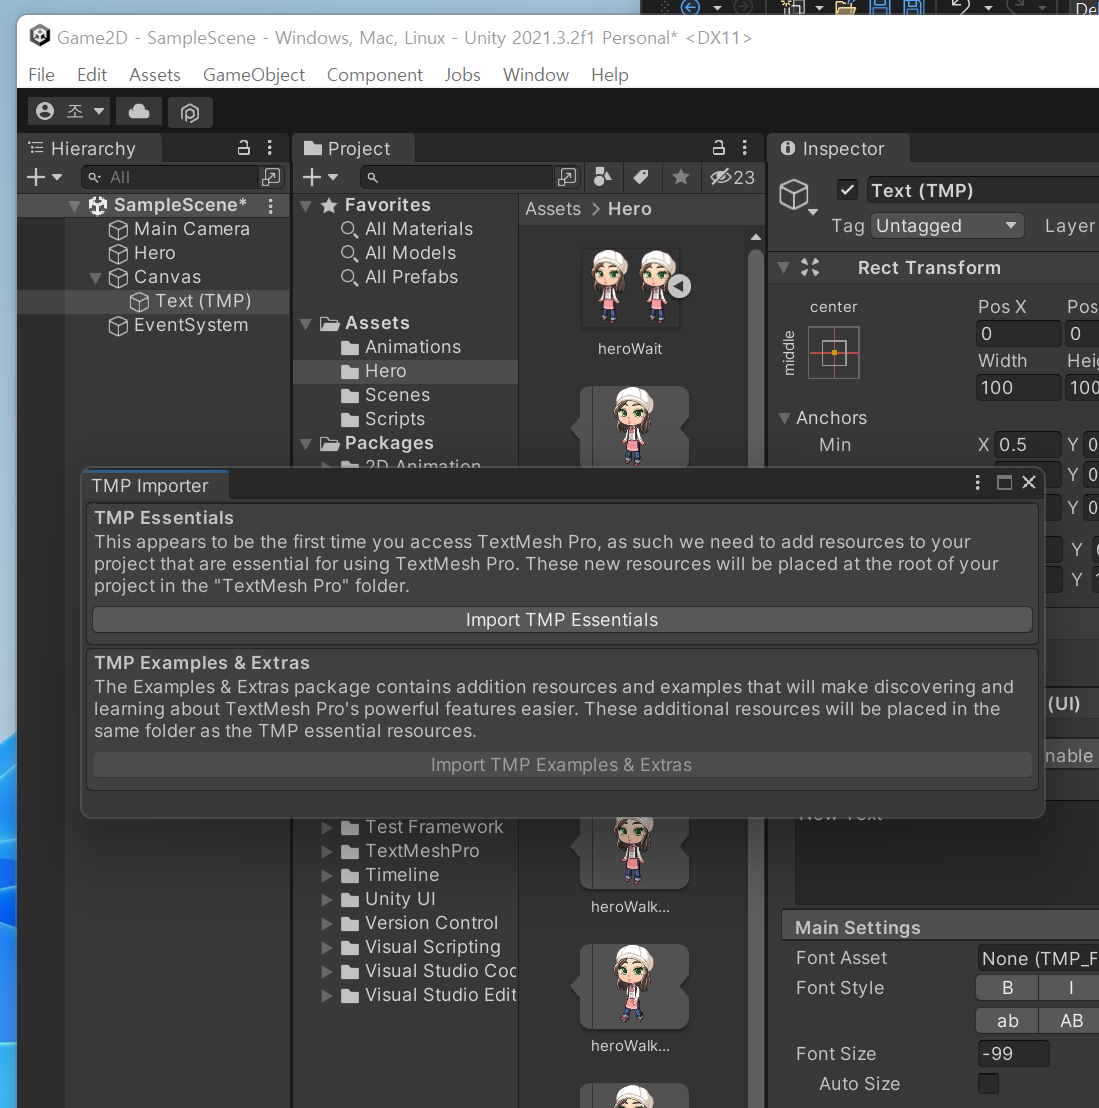Click the Project search field
Viewport: 1099px width, 1108px height.
(456, 177)
